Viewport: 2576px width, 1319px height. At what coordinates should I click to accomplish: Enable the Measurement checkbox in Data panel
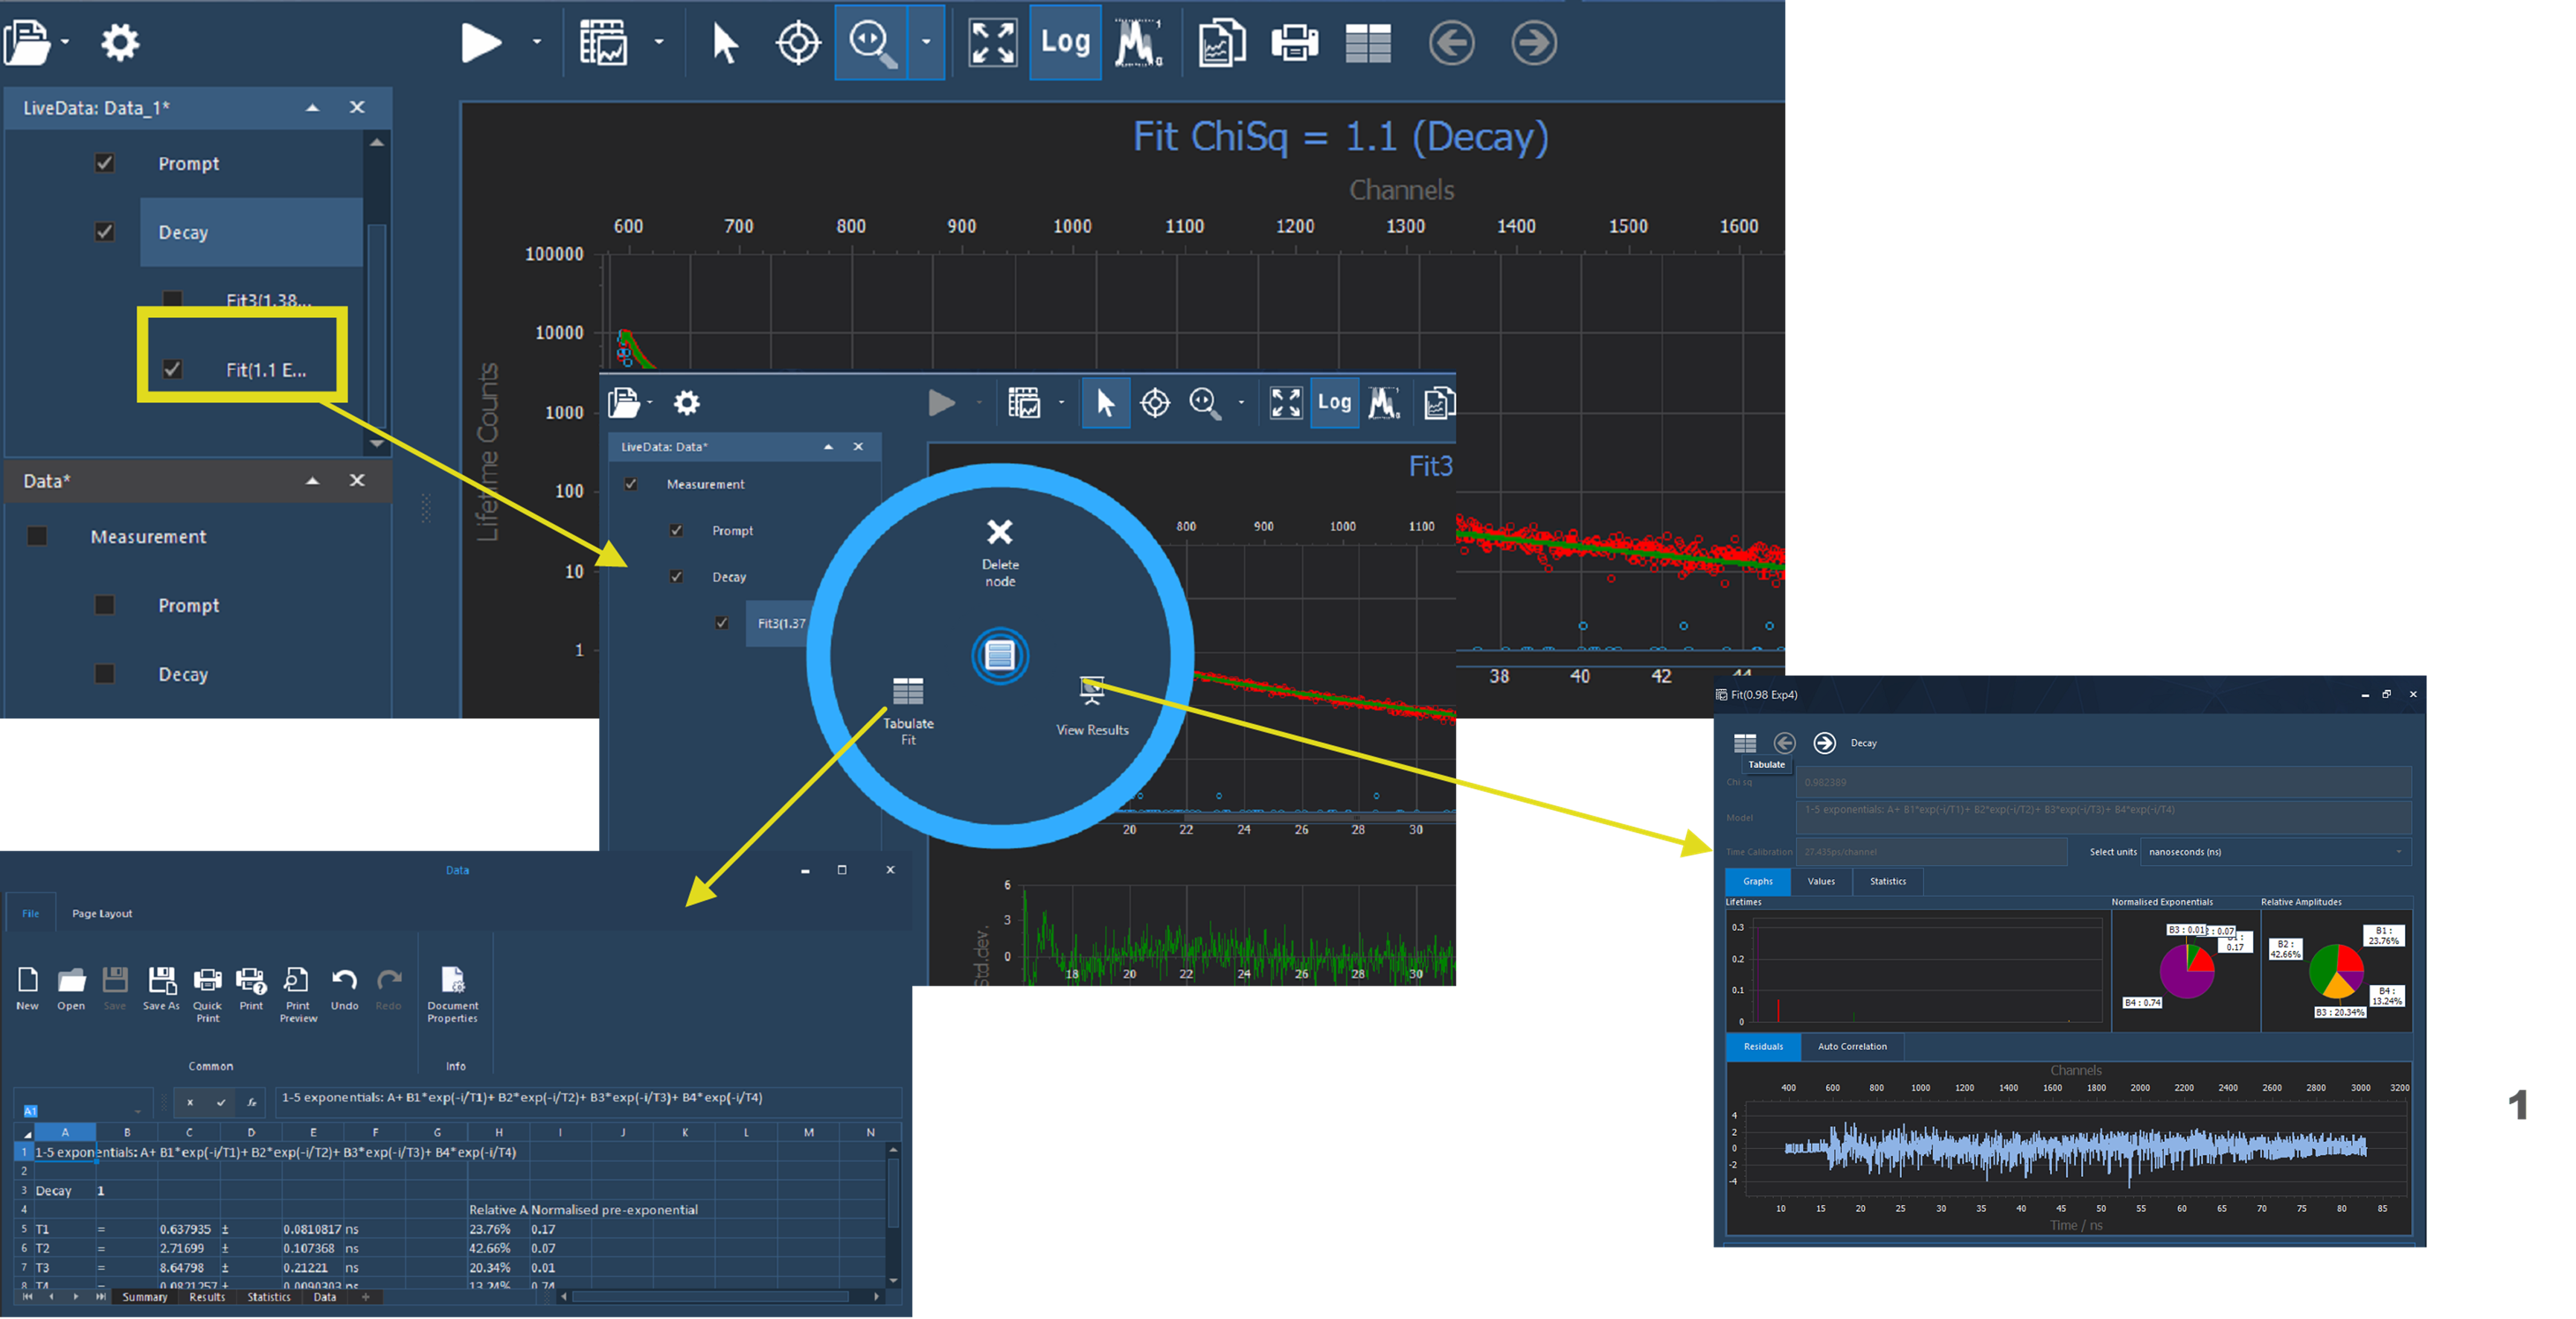(x=37, y=536)
